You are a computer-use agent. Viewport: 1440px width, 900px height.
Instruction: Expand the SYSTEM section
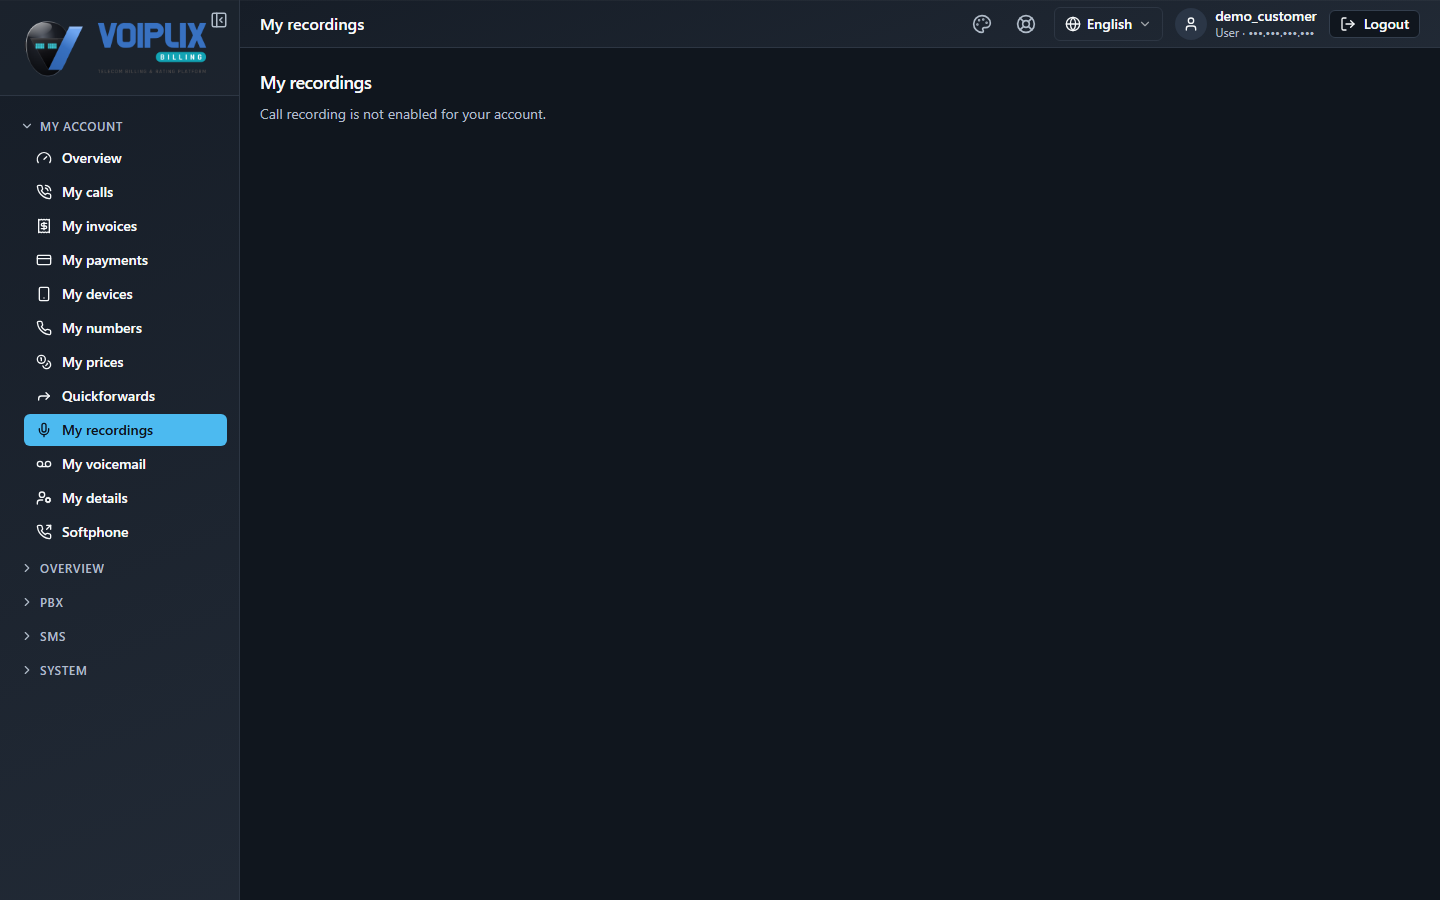point(55,670)
